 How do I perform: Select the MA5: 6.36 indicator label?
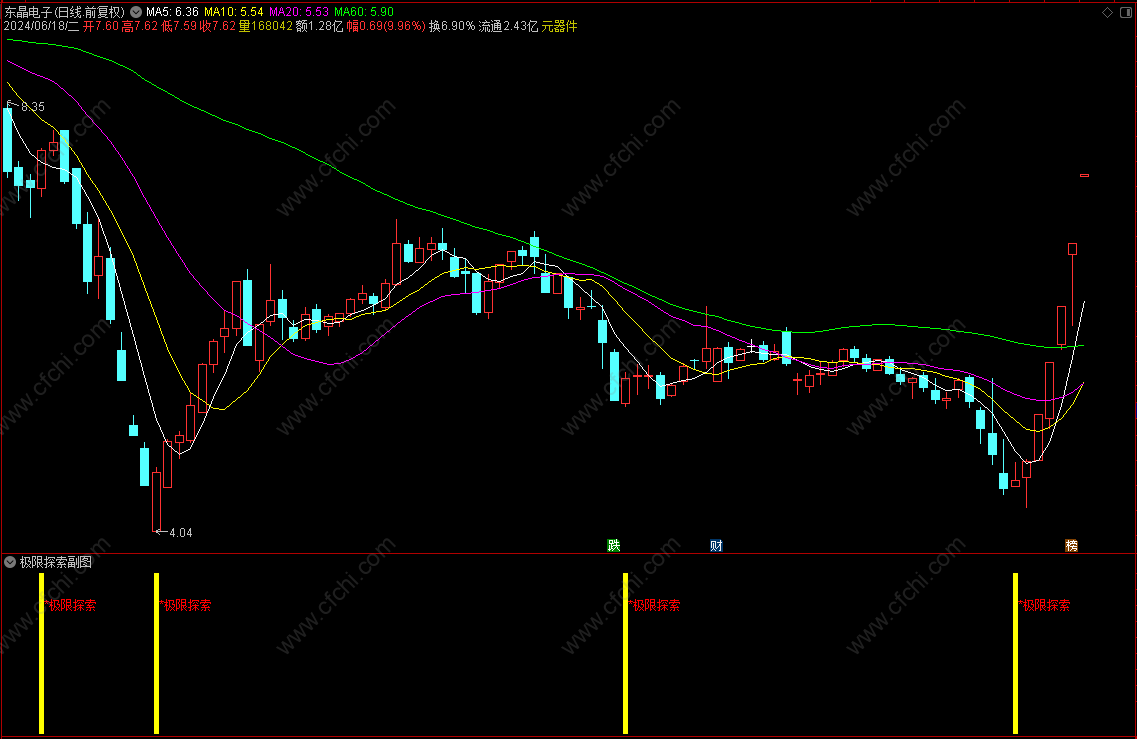[172, 12]
